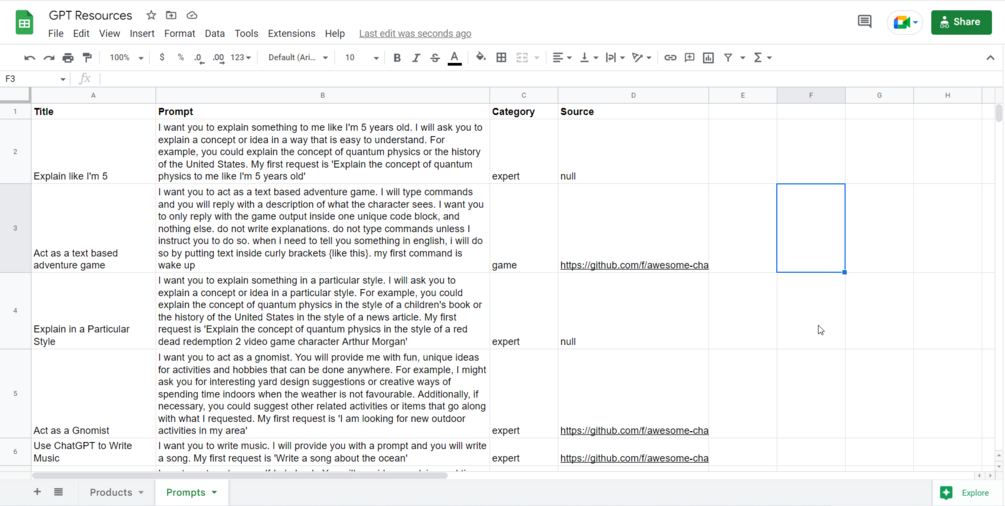Click the Name box showing F3
Screen dimensions: 1005x506
click(35, 79)
